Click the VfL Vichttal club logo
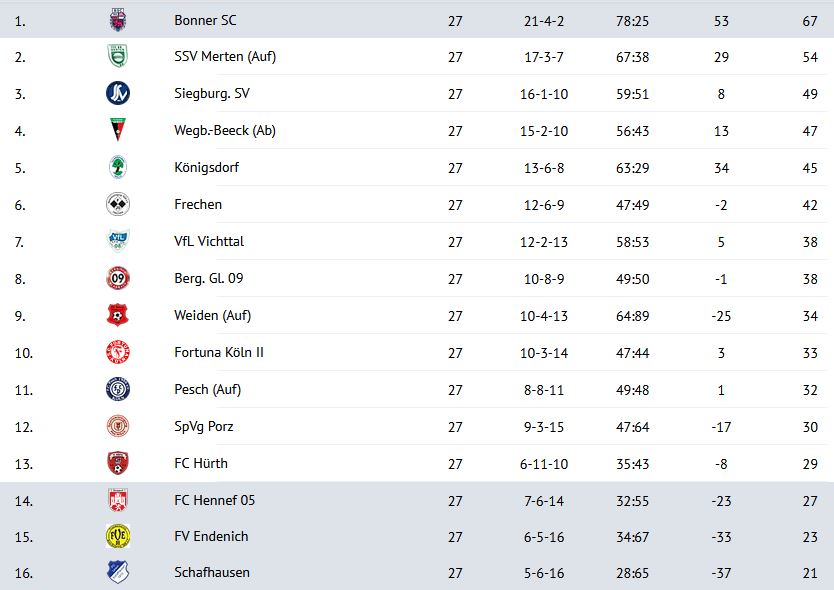 point(118,242)
